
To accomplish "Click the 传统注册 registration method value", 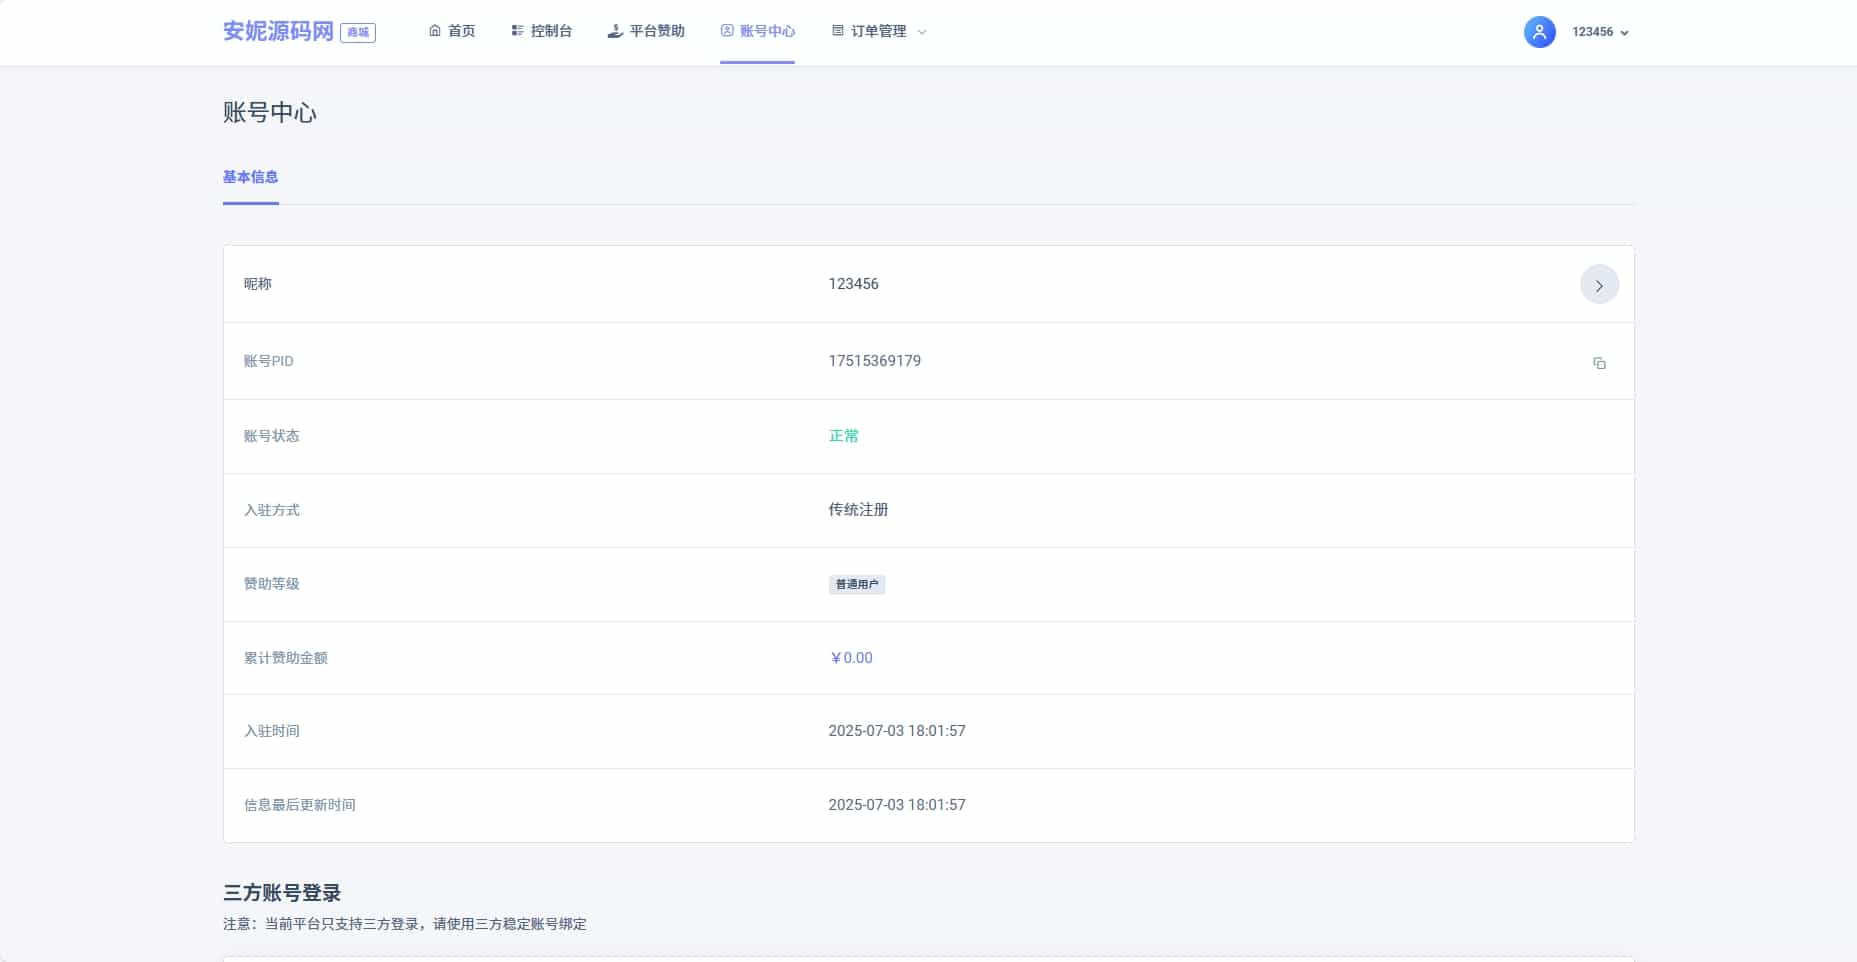I will tap(858, 510).
